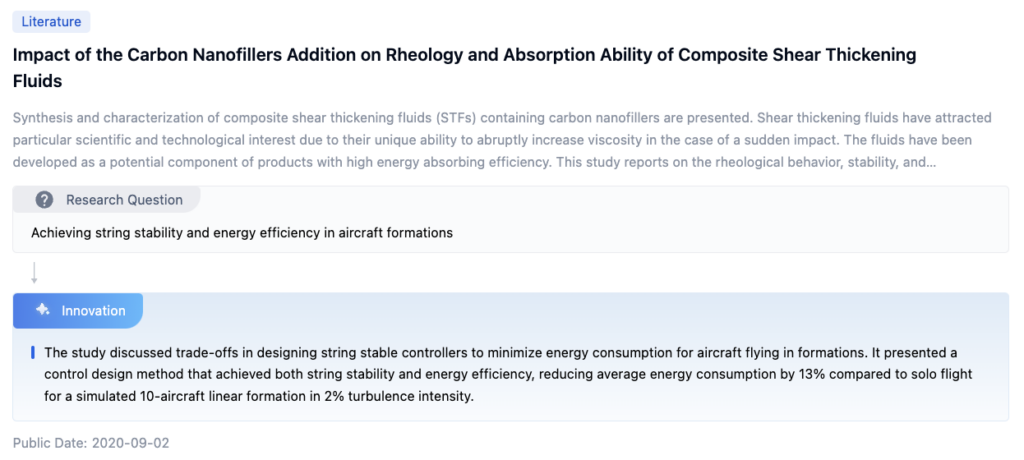
Task: Click the abstract paragraph about shear thickening fluids
Action: (490, 140)
